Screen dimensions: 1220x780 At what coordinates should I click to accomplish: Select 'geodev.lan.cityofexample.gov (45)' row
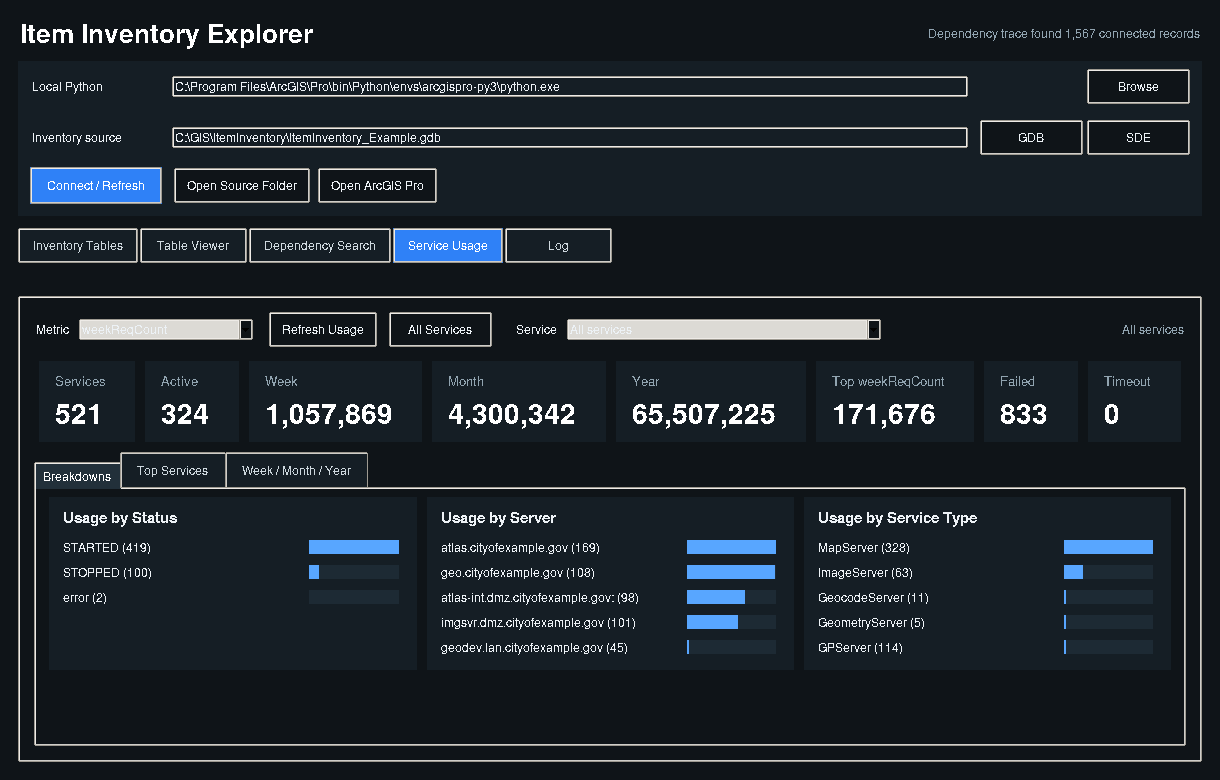pos(608,648)
